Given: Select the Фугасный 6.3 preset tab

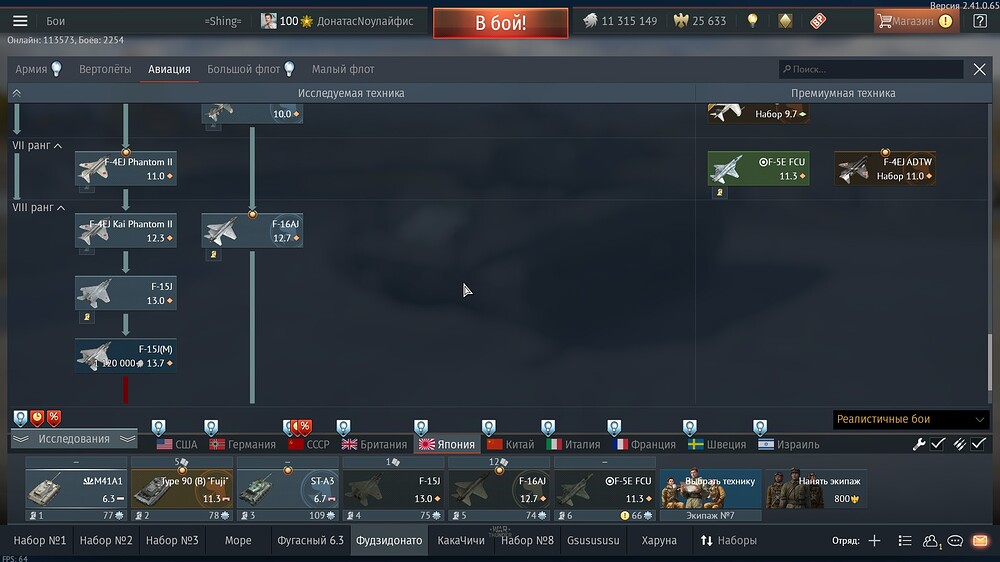Looking at the screenshot, I should pos(311,541).
